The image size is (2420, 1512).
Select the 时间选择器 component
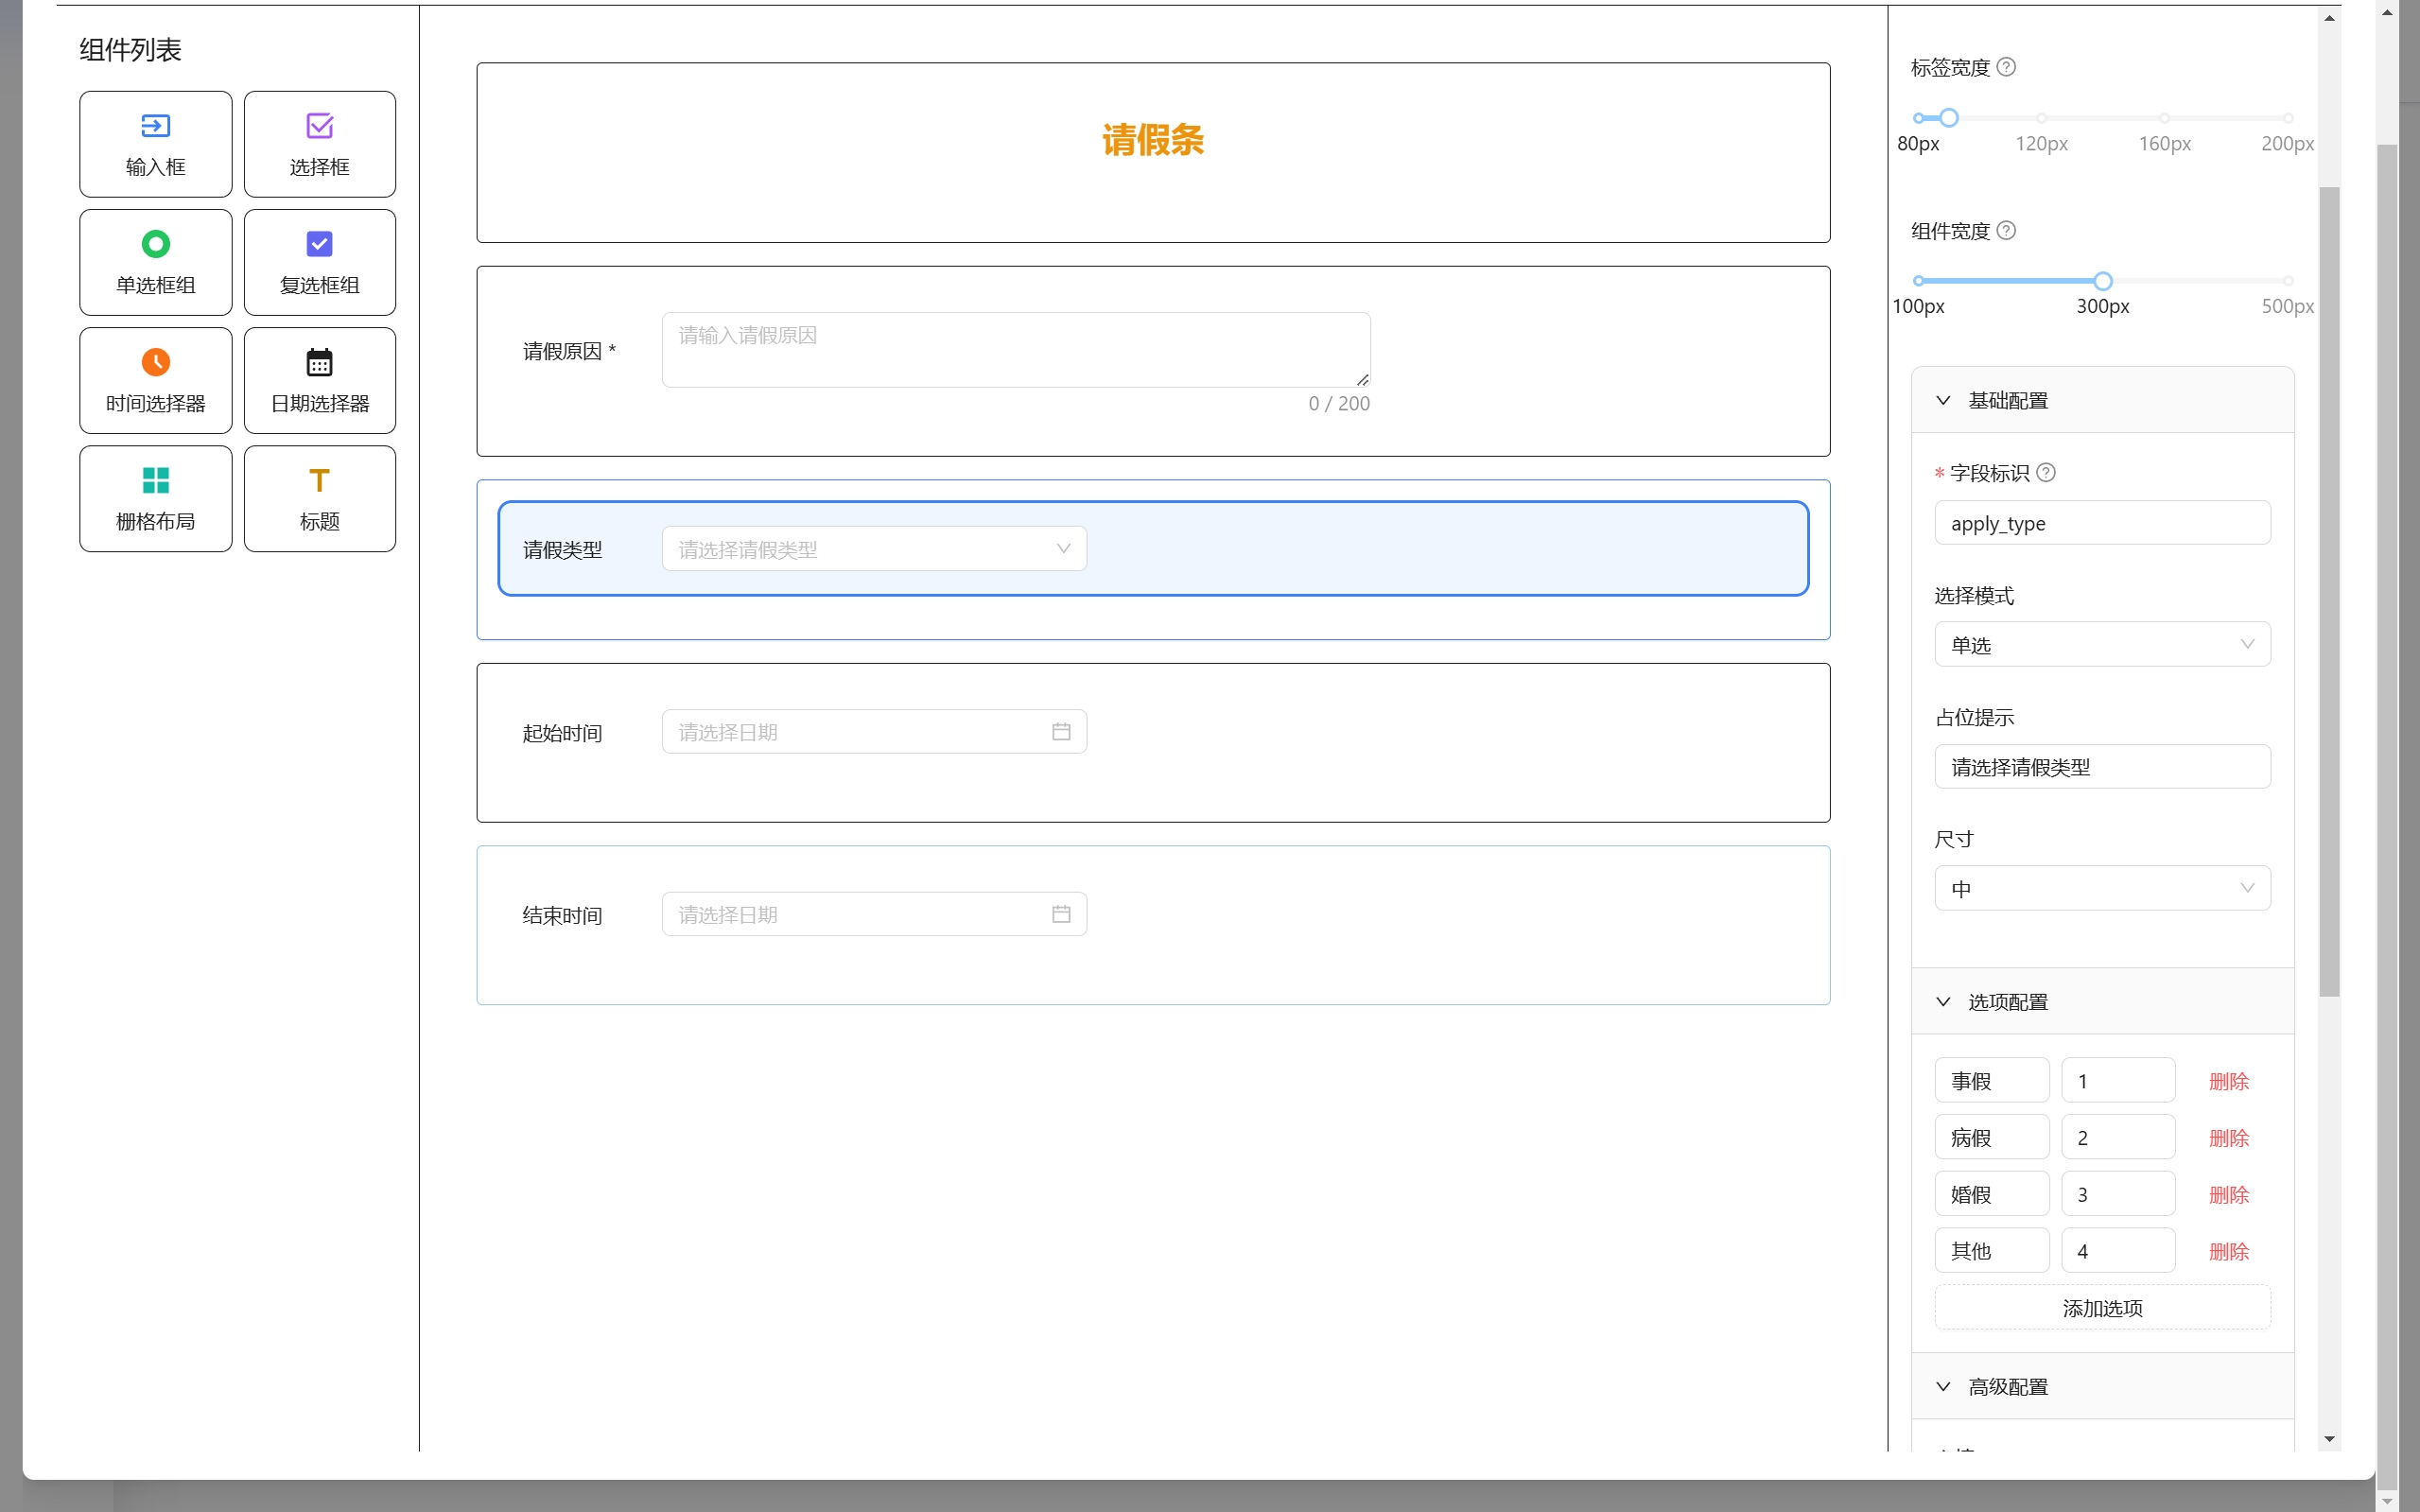155,380
